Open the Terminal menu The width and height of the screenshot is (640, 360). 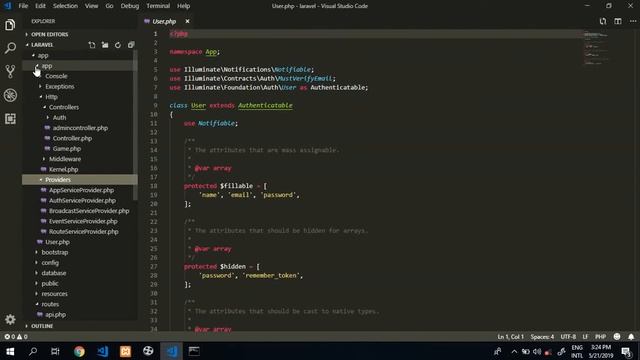pos(158,6)
